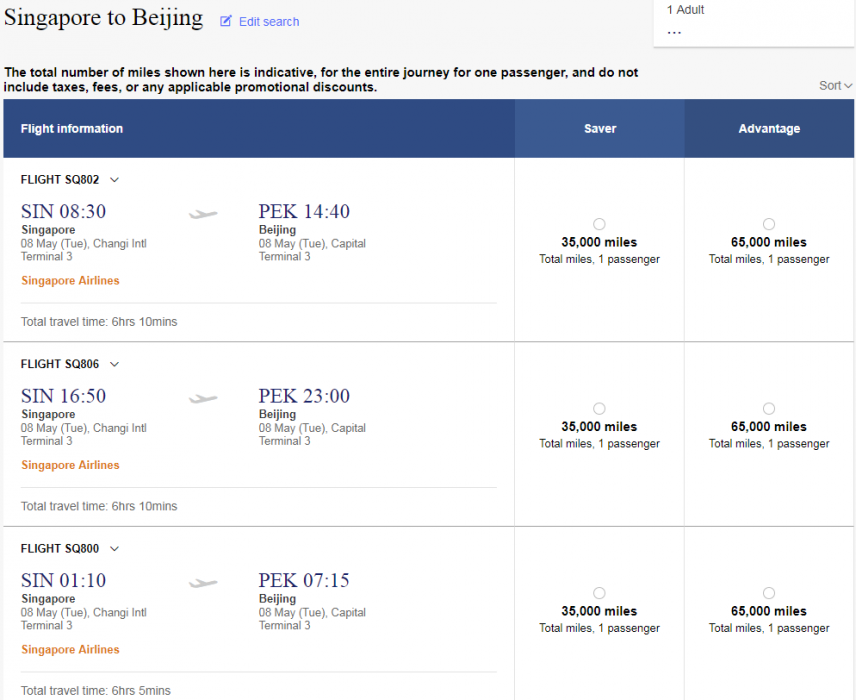Click the plane icon in flight SQ800 row
The width and height of the screenshot is (856, 700).
pos(203,583)
